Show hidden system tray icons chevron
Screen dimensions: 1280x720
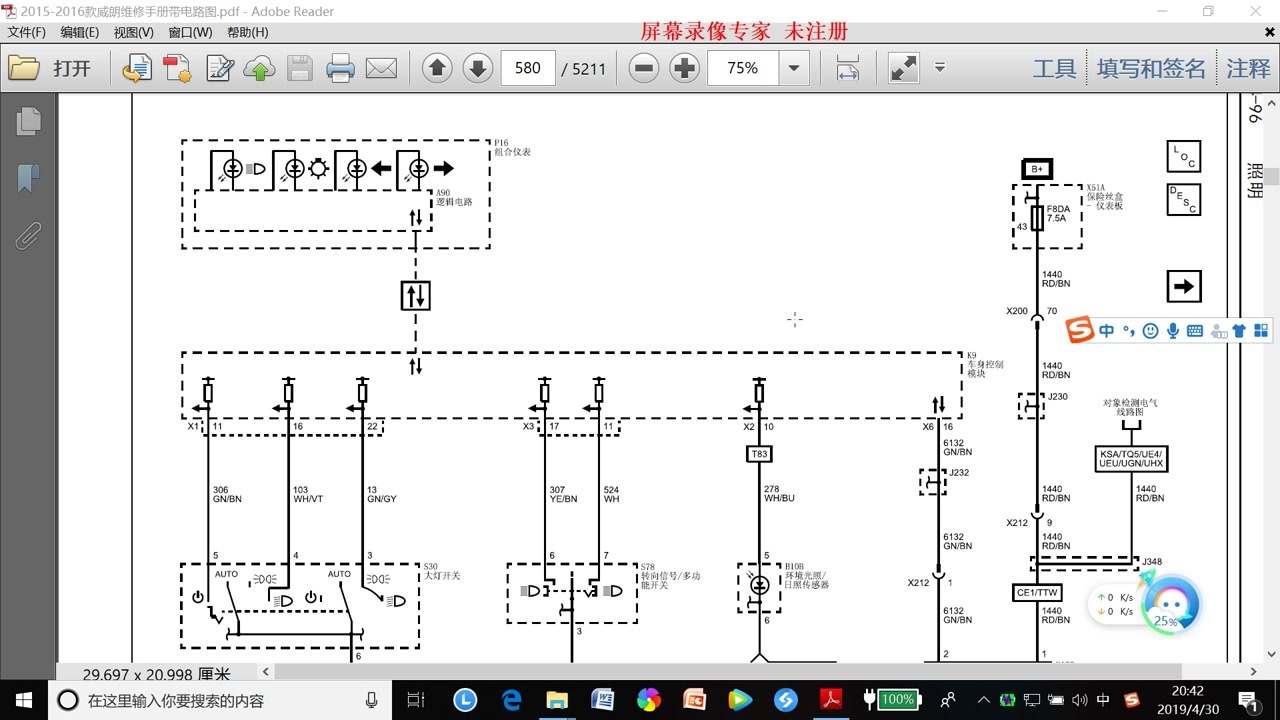984,700
